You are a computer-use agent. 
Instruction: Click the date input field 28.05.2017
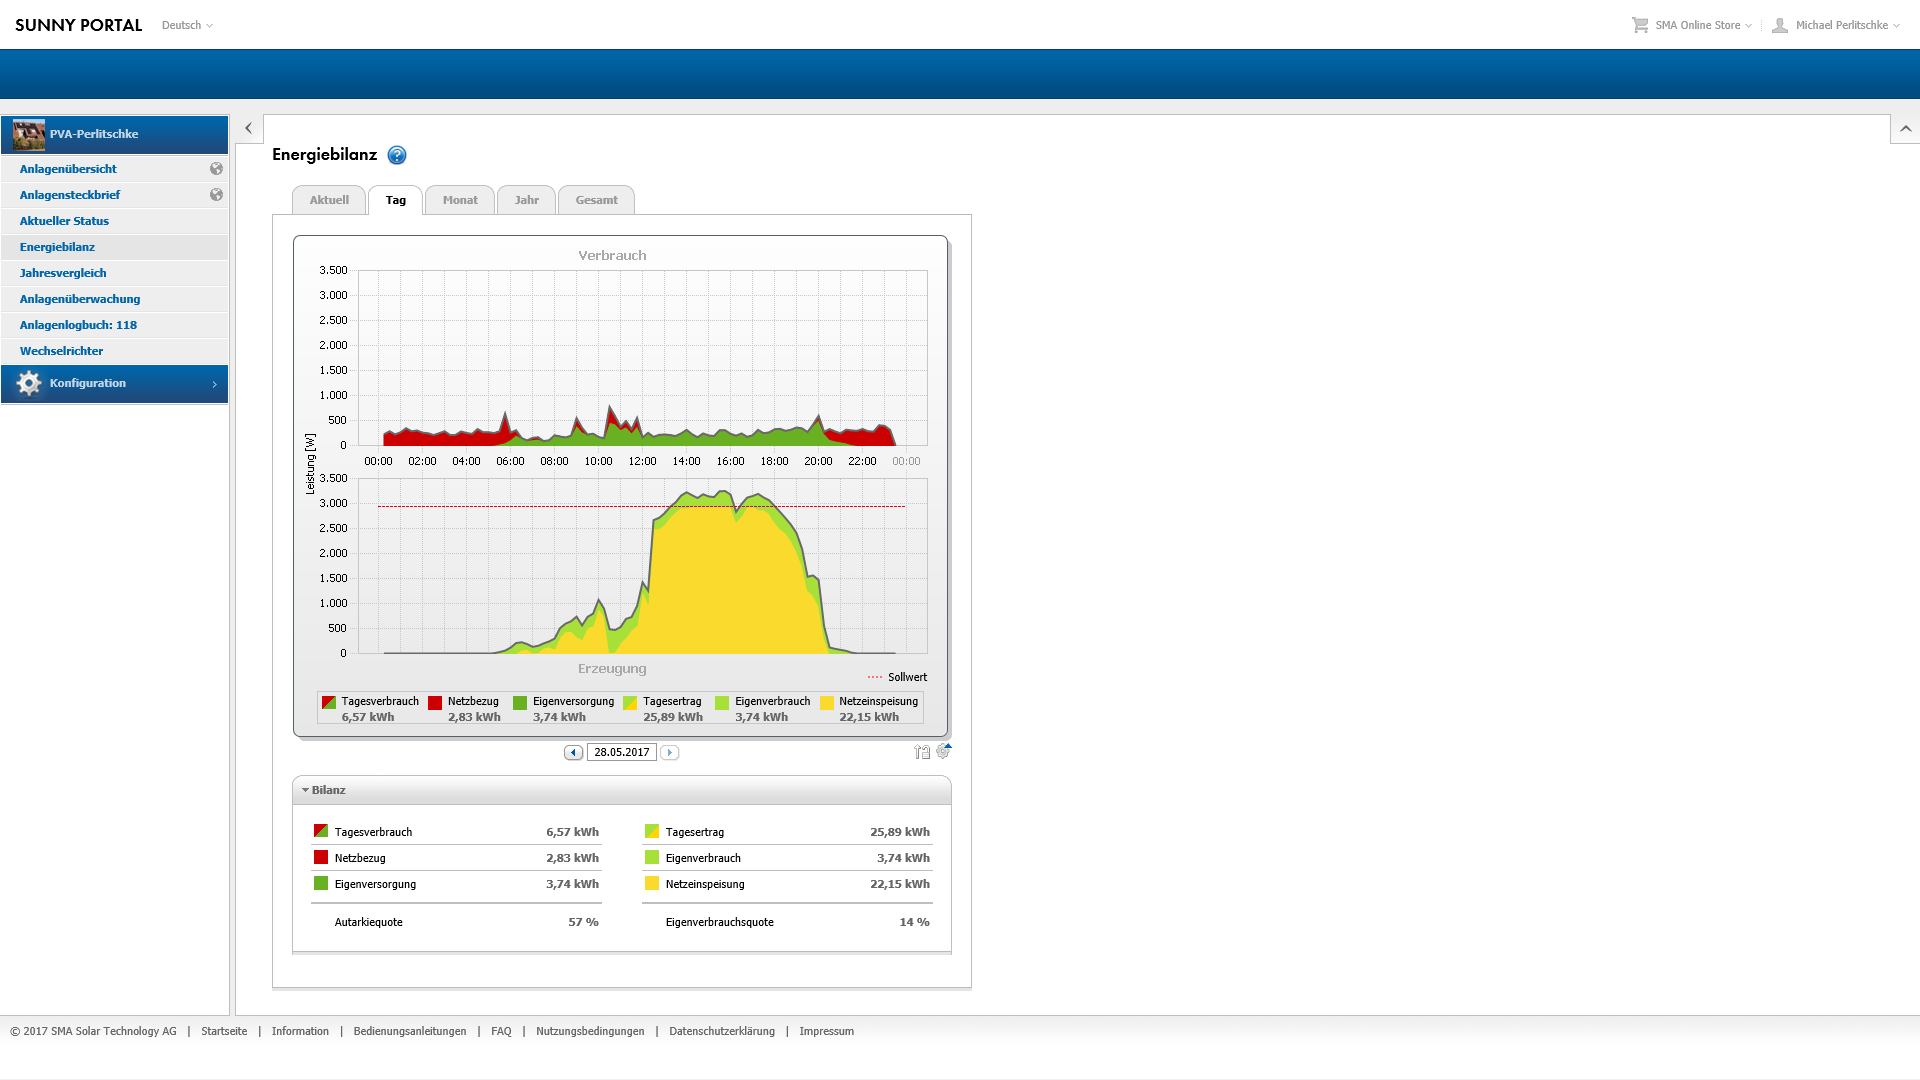click(621, 752)
